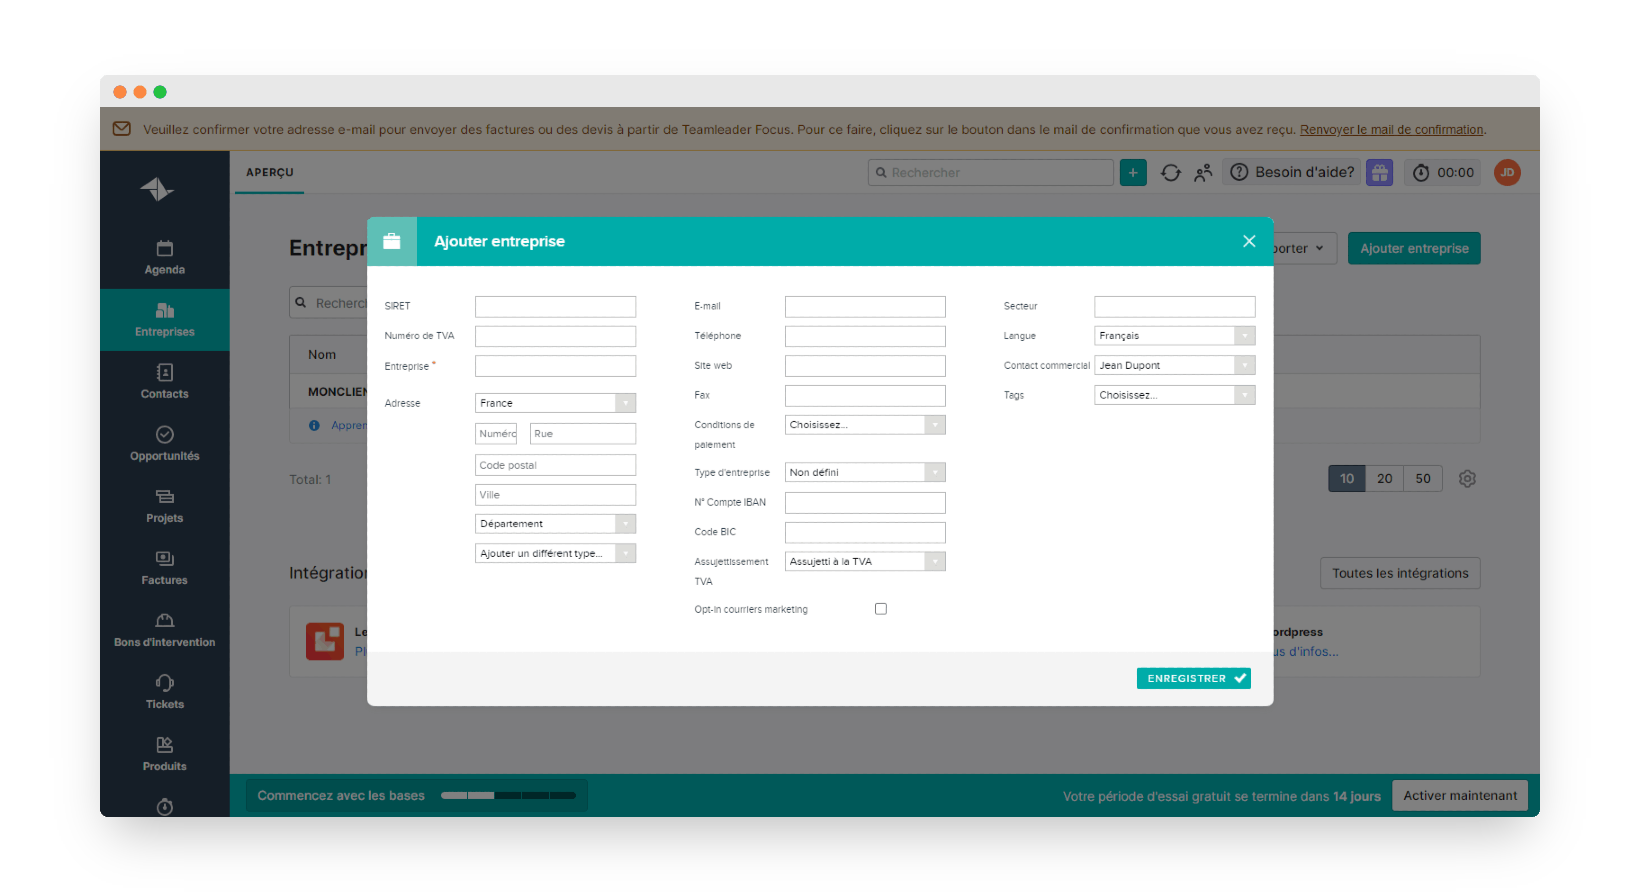
Task: Click Commencez avec les bases progress bar
Action: 417,796
